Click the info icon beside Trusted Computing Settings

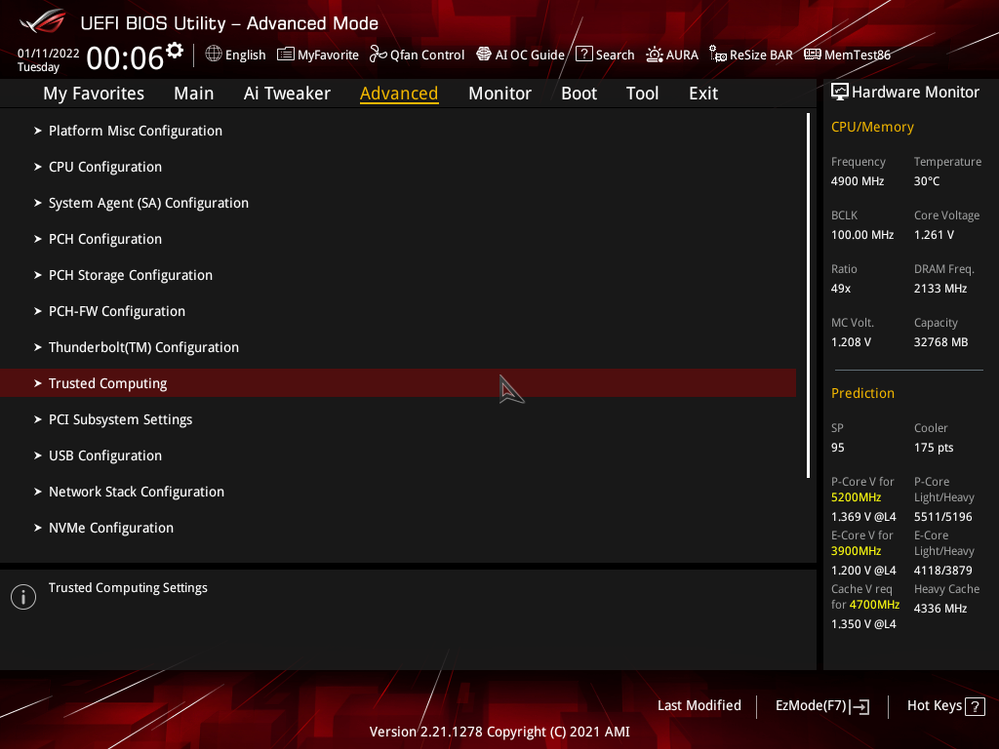click(x=23, y=597)
